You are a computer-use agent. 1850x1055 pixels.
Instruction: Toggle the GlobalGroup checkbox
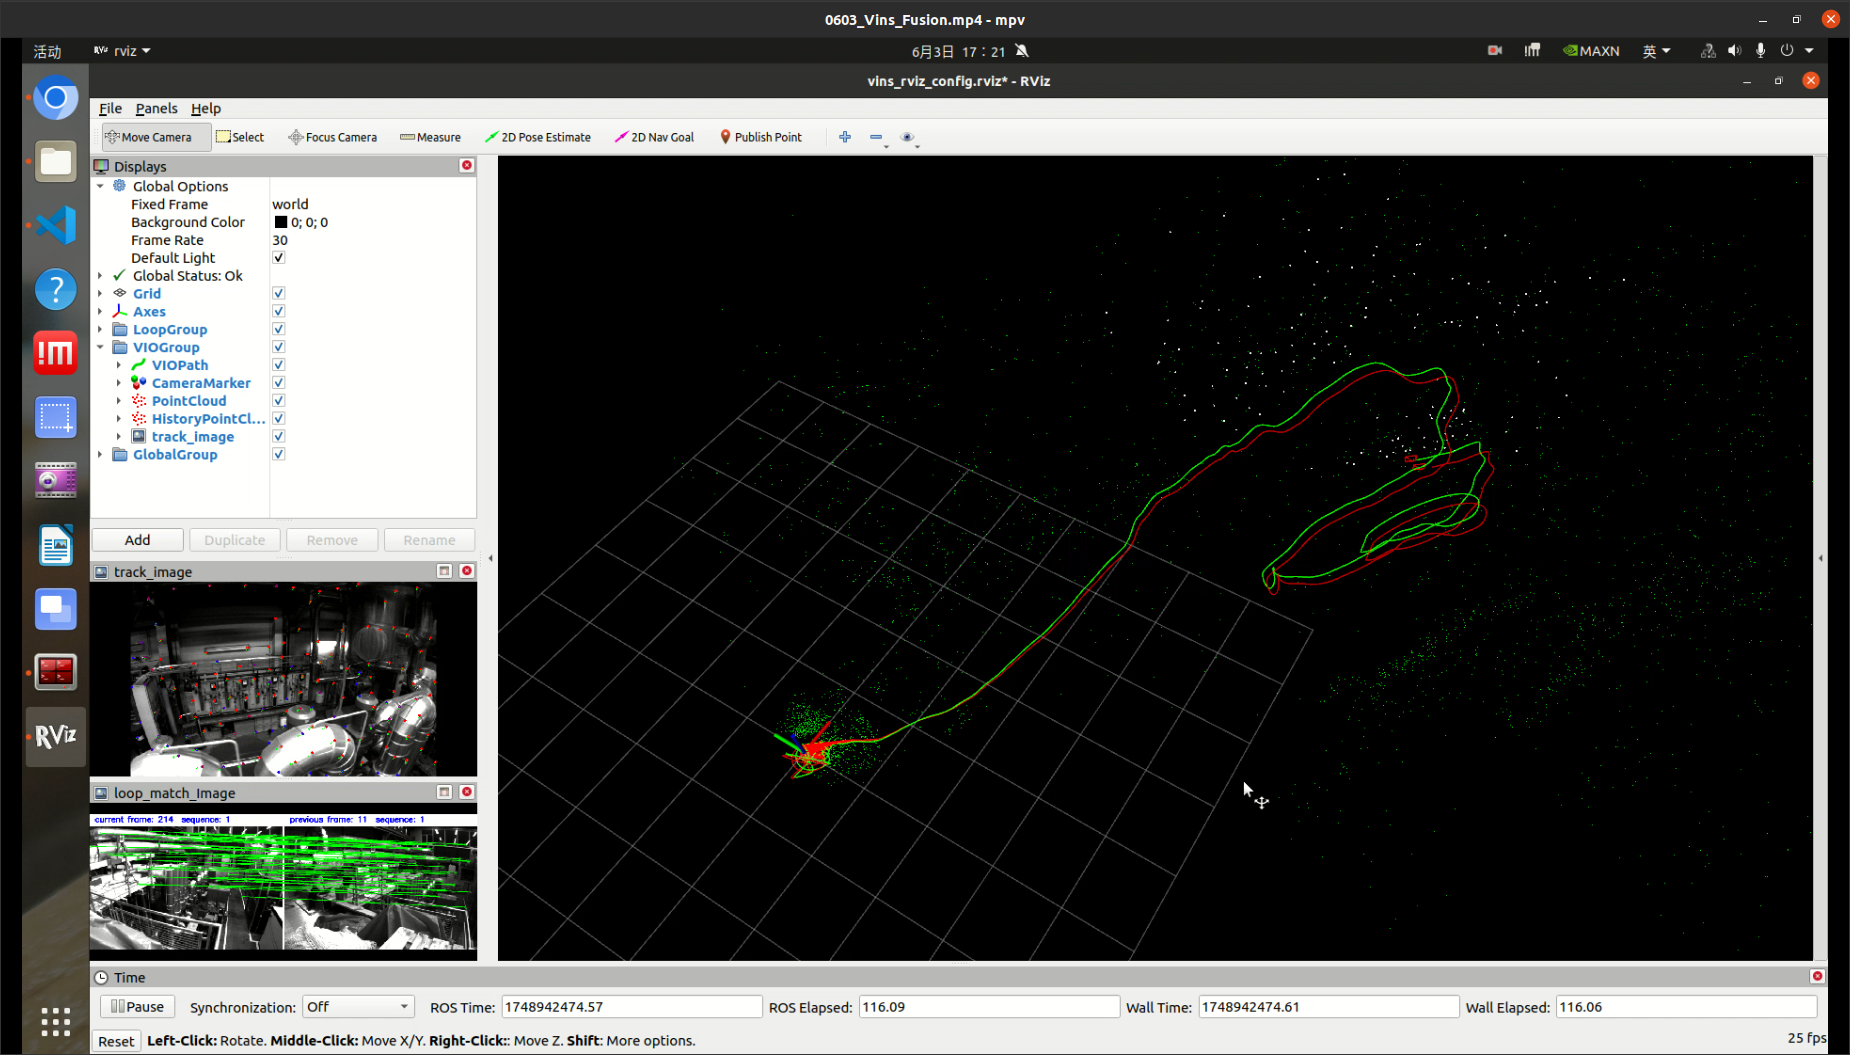coord(279,455)
